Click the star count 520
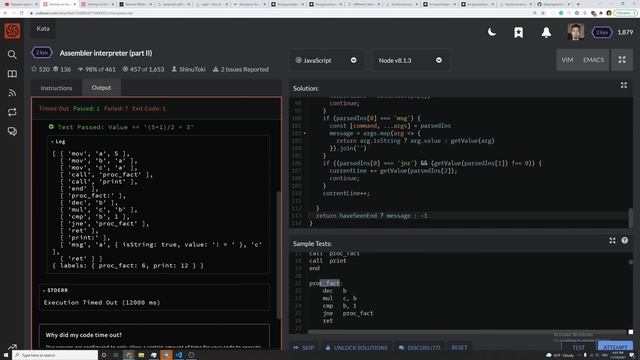Screen dimensions: 640x360 pos(41,69)
